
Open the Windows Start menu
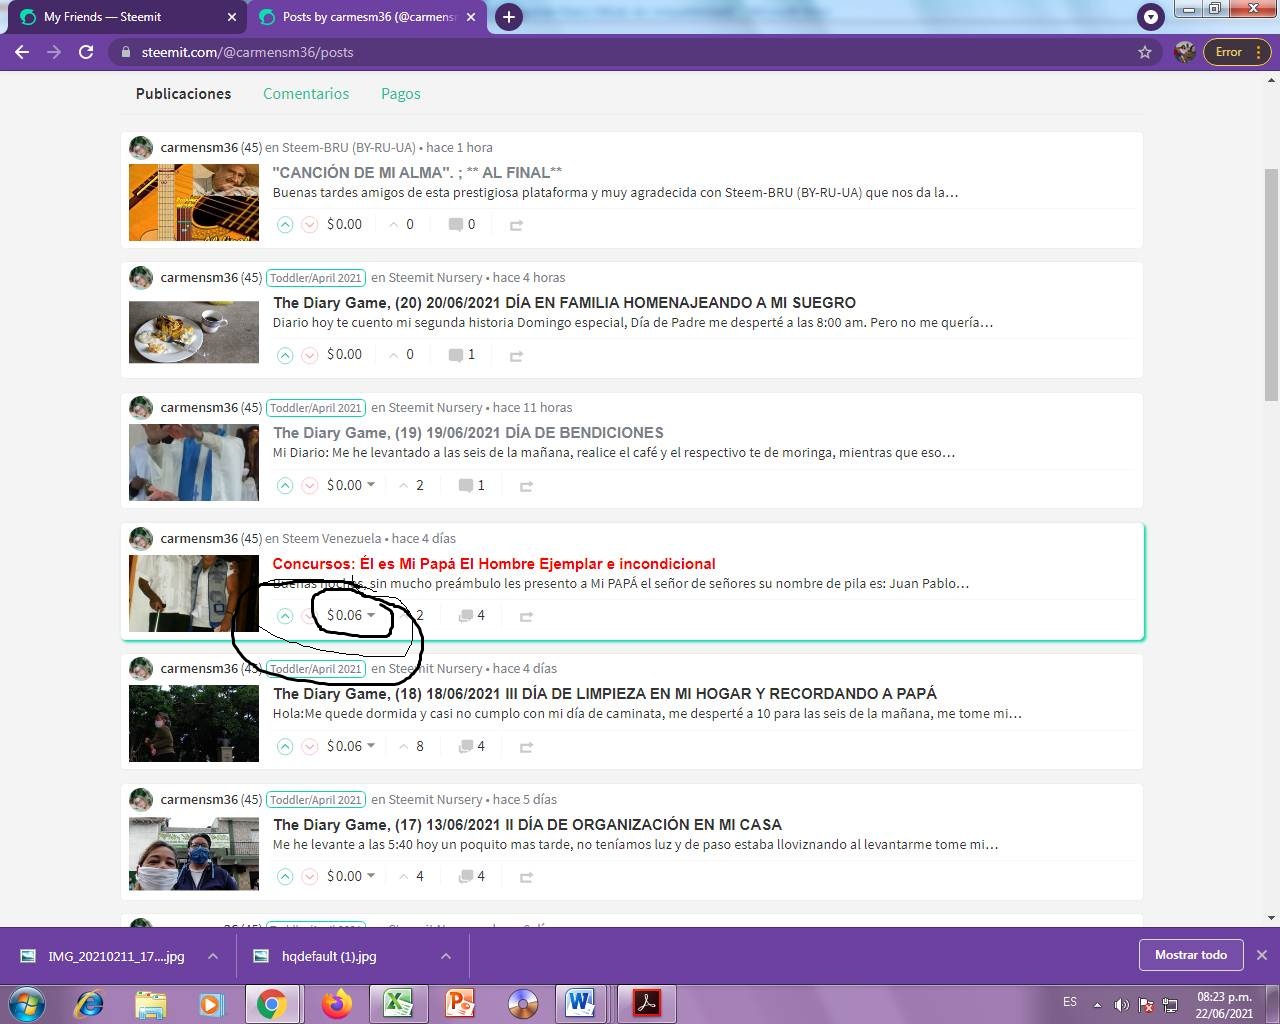tap(27, 1003)
